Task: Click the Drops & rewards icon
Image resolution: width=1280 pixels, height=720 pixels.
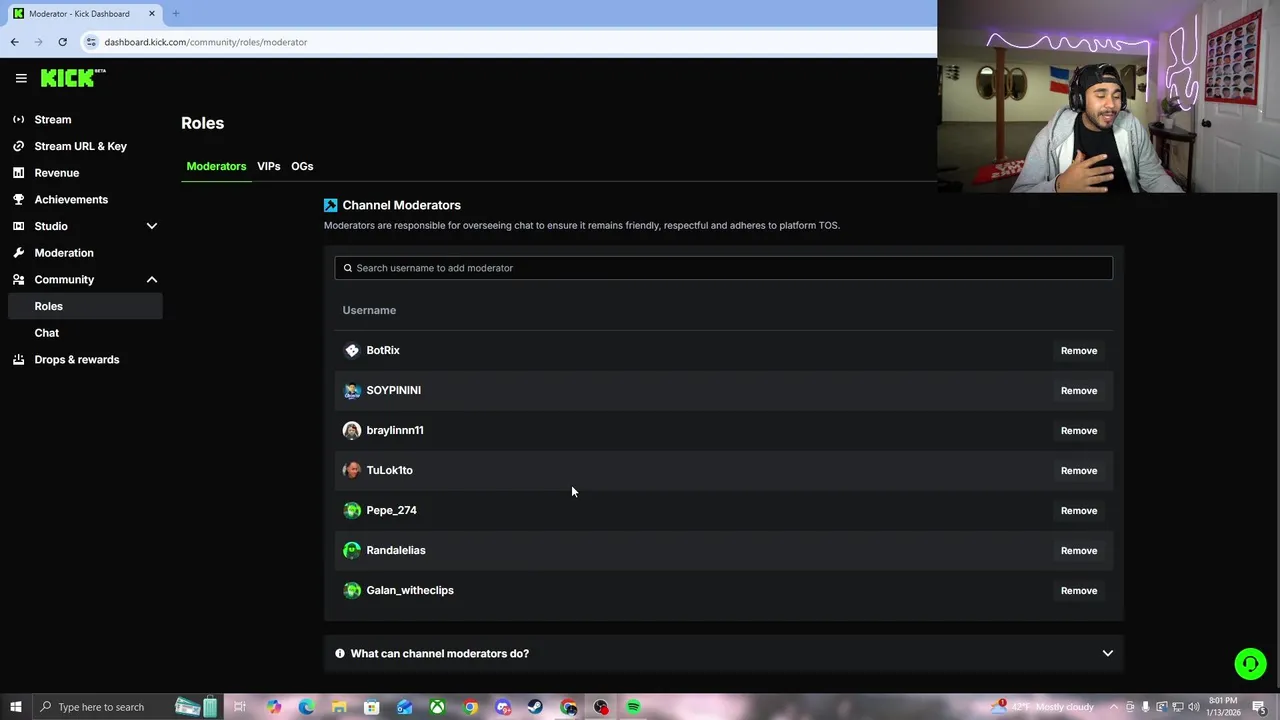Action: pyautogui.click(x=18, y=359)
